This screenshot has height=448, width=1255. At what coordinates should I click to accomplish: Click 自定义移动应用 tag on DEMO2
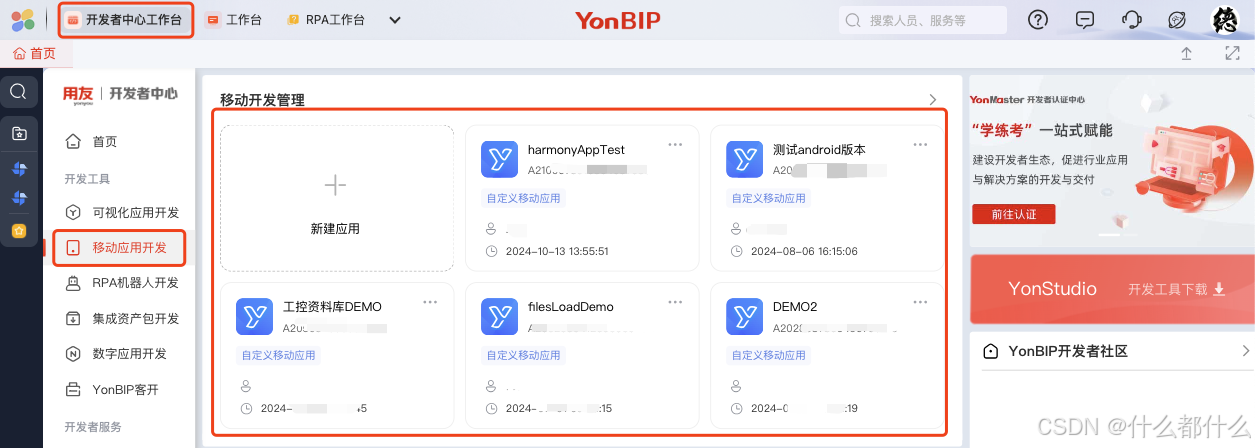[768, 355]
